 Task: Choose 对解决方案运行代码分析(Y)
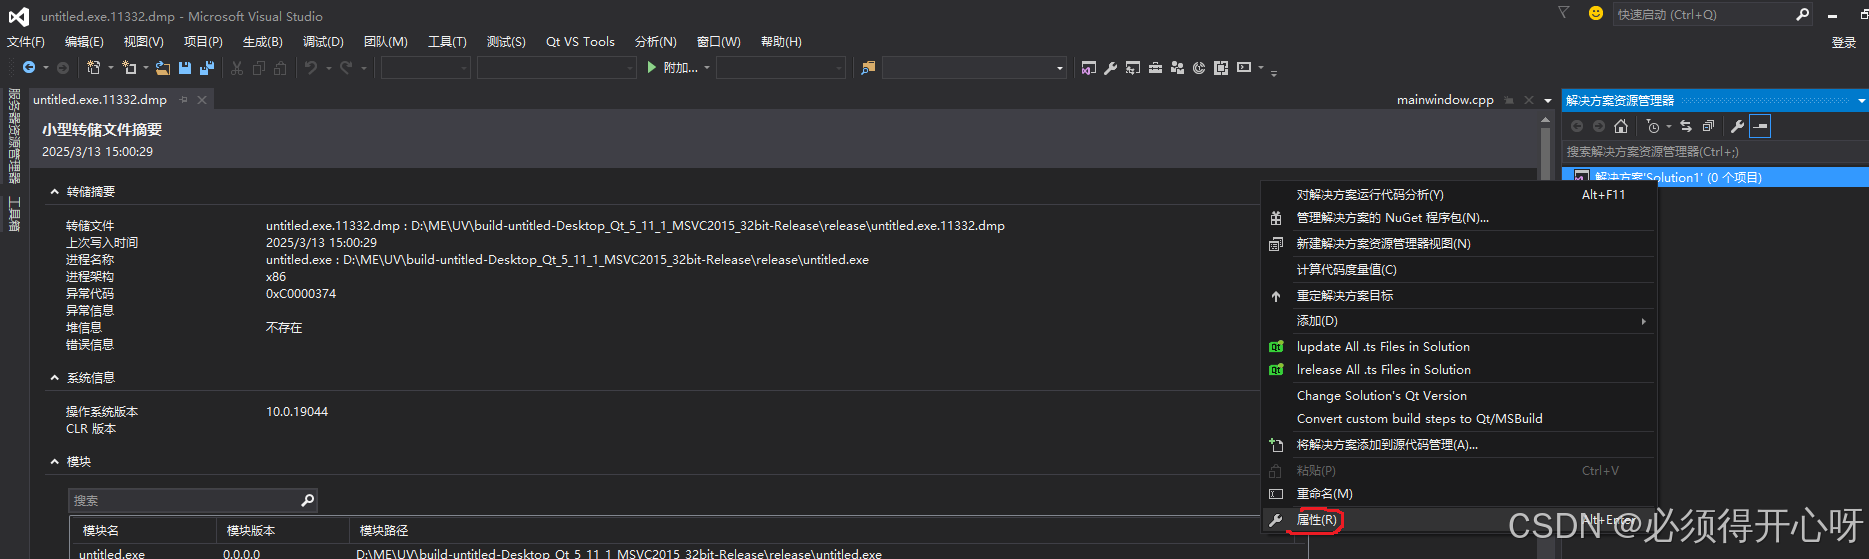pos(1459,195)
